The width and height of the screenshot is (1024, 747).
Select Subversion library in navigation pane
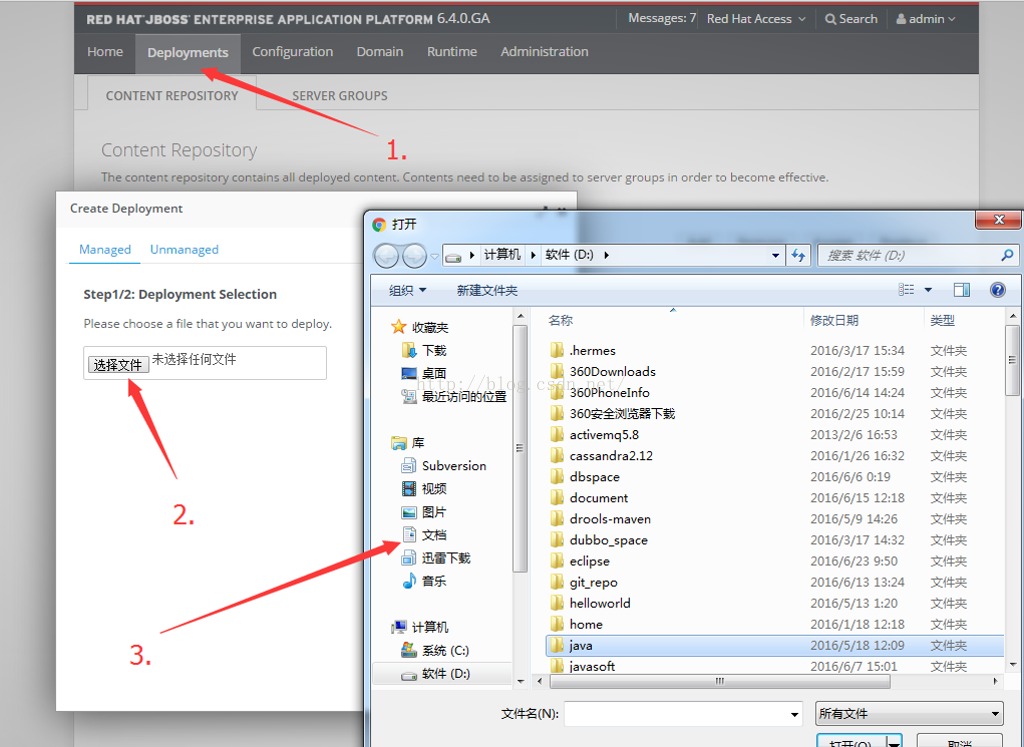[x=444, y=466]
